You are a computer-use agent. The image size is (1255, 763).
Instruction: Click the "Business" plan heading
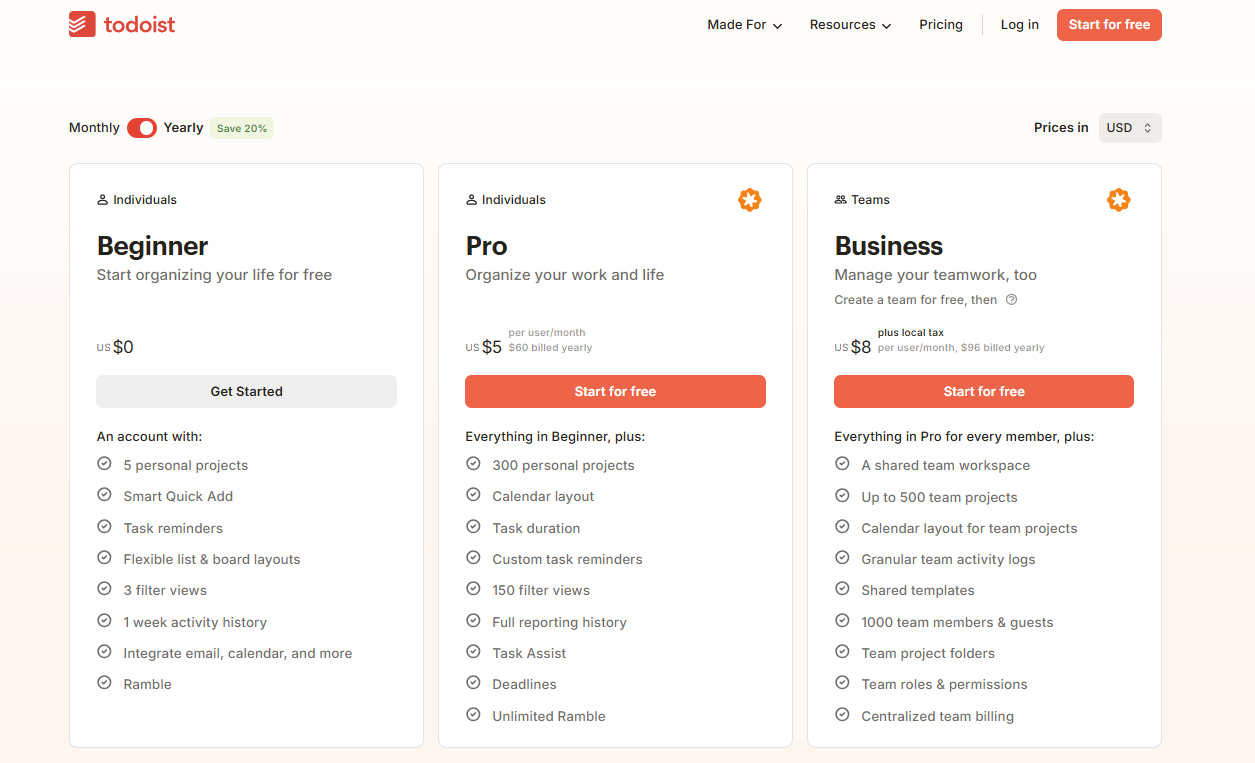coord(889,246)
